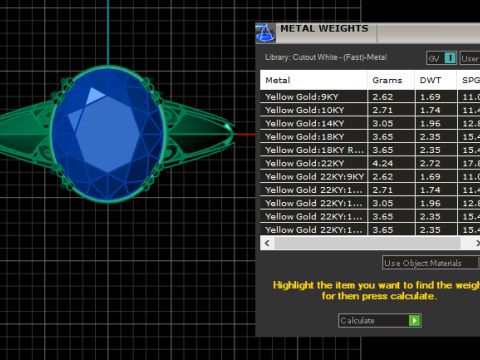
Task: Open the User tab button
Action: (x=470, y=58)
